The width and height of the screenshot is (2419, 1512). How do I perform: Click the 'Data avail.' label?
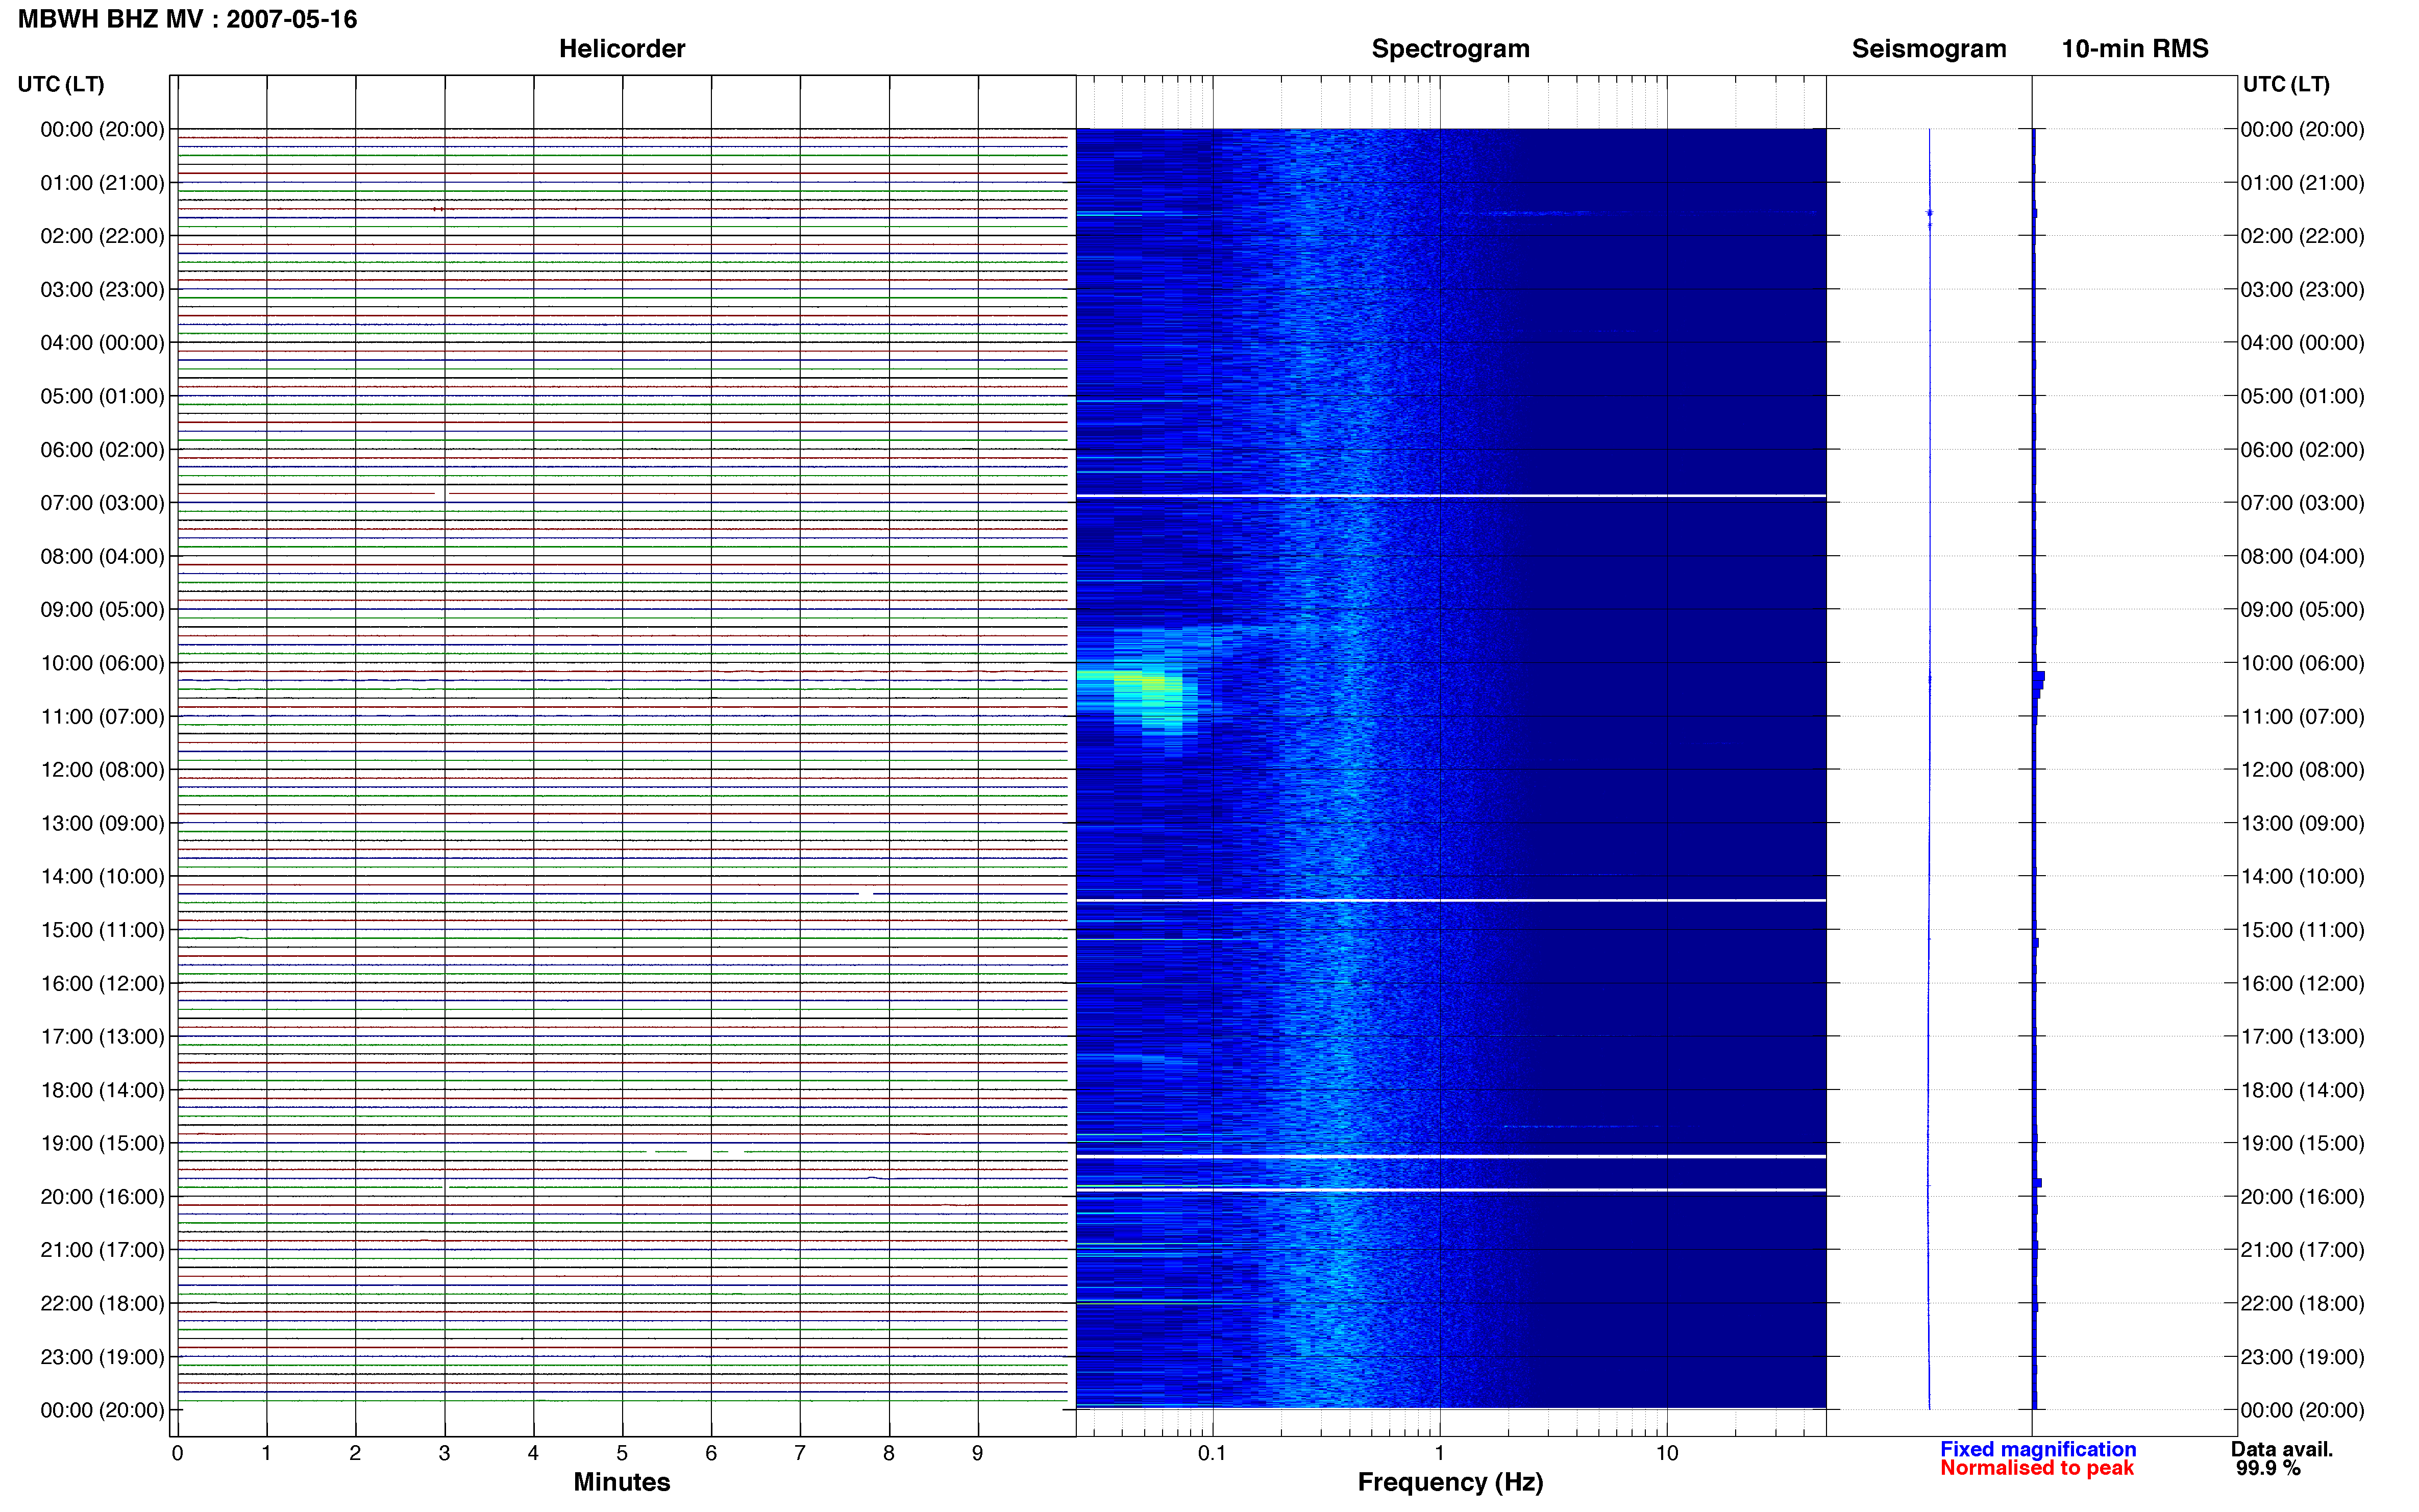[x=2282, y=1449]
